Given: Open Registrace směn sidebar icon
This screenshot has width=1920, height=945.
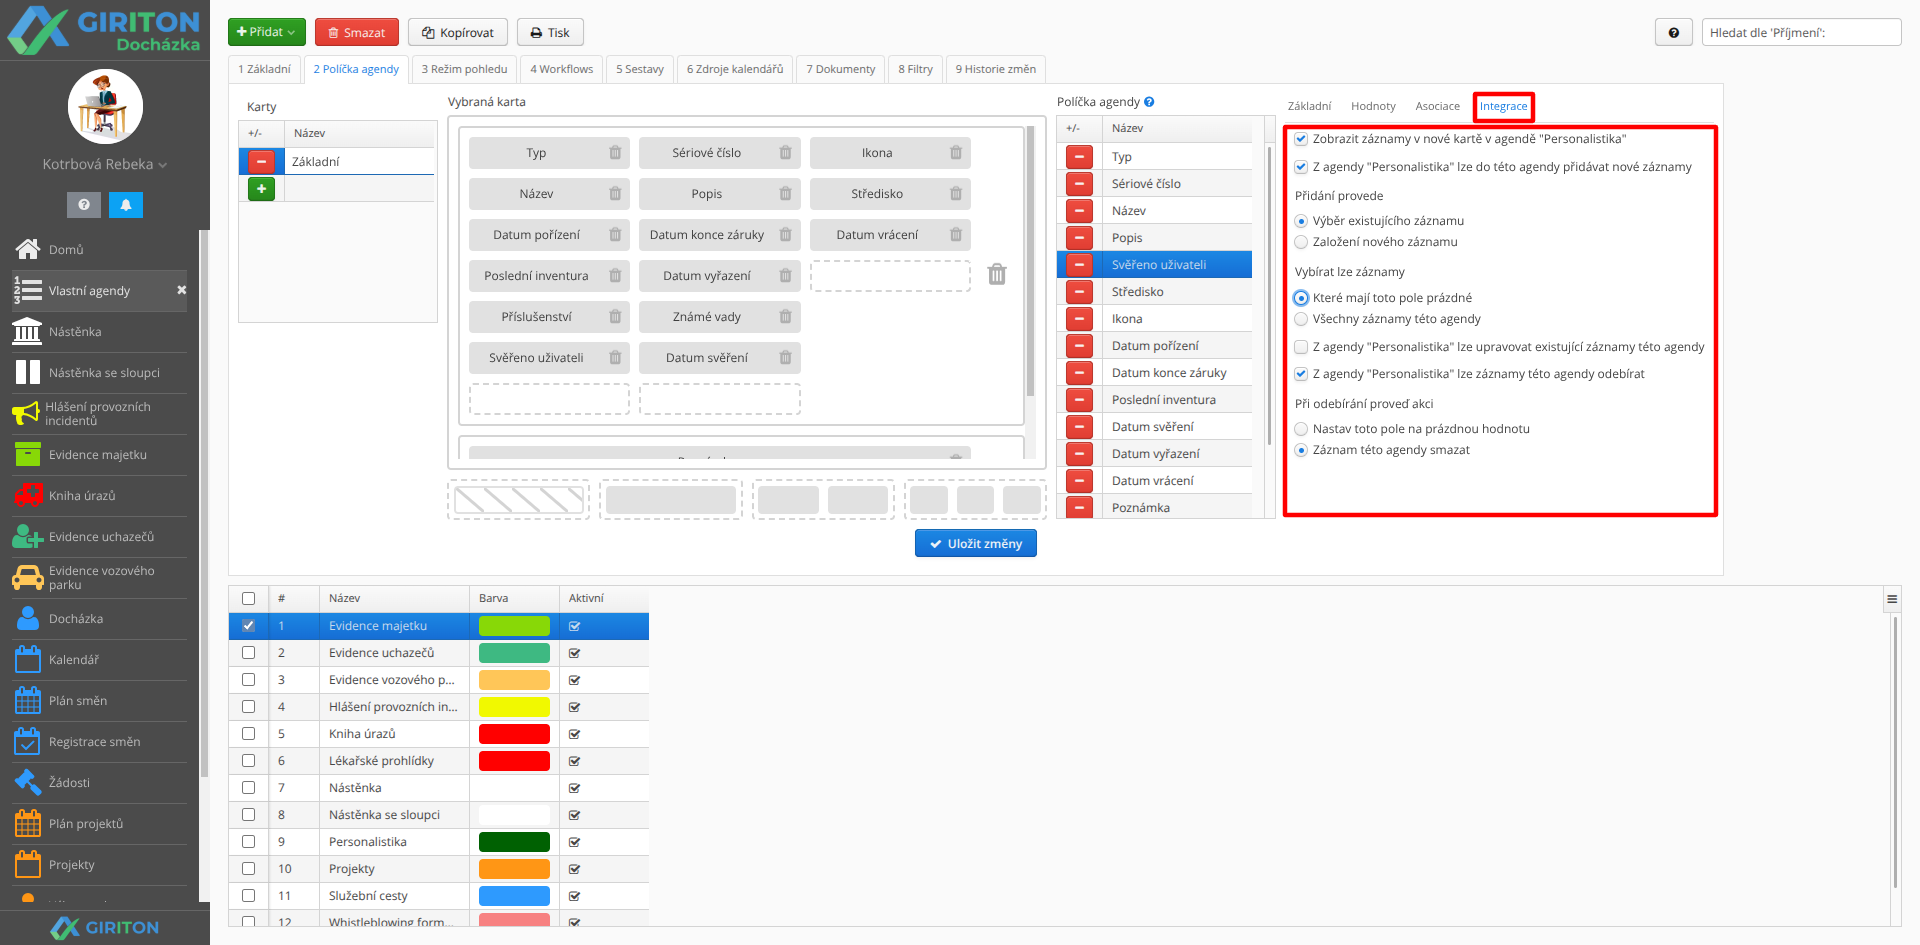Looking at the screenshot, I should click(27, 741).
